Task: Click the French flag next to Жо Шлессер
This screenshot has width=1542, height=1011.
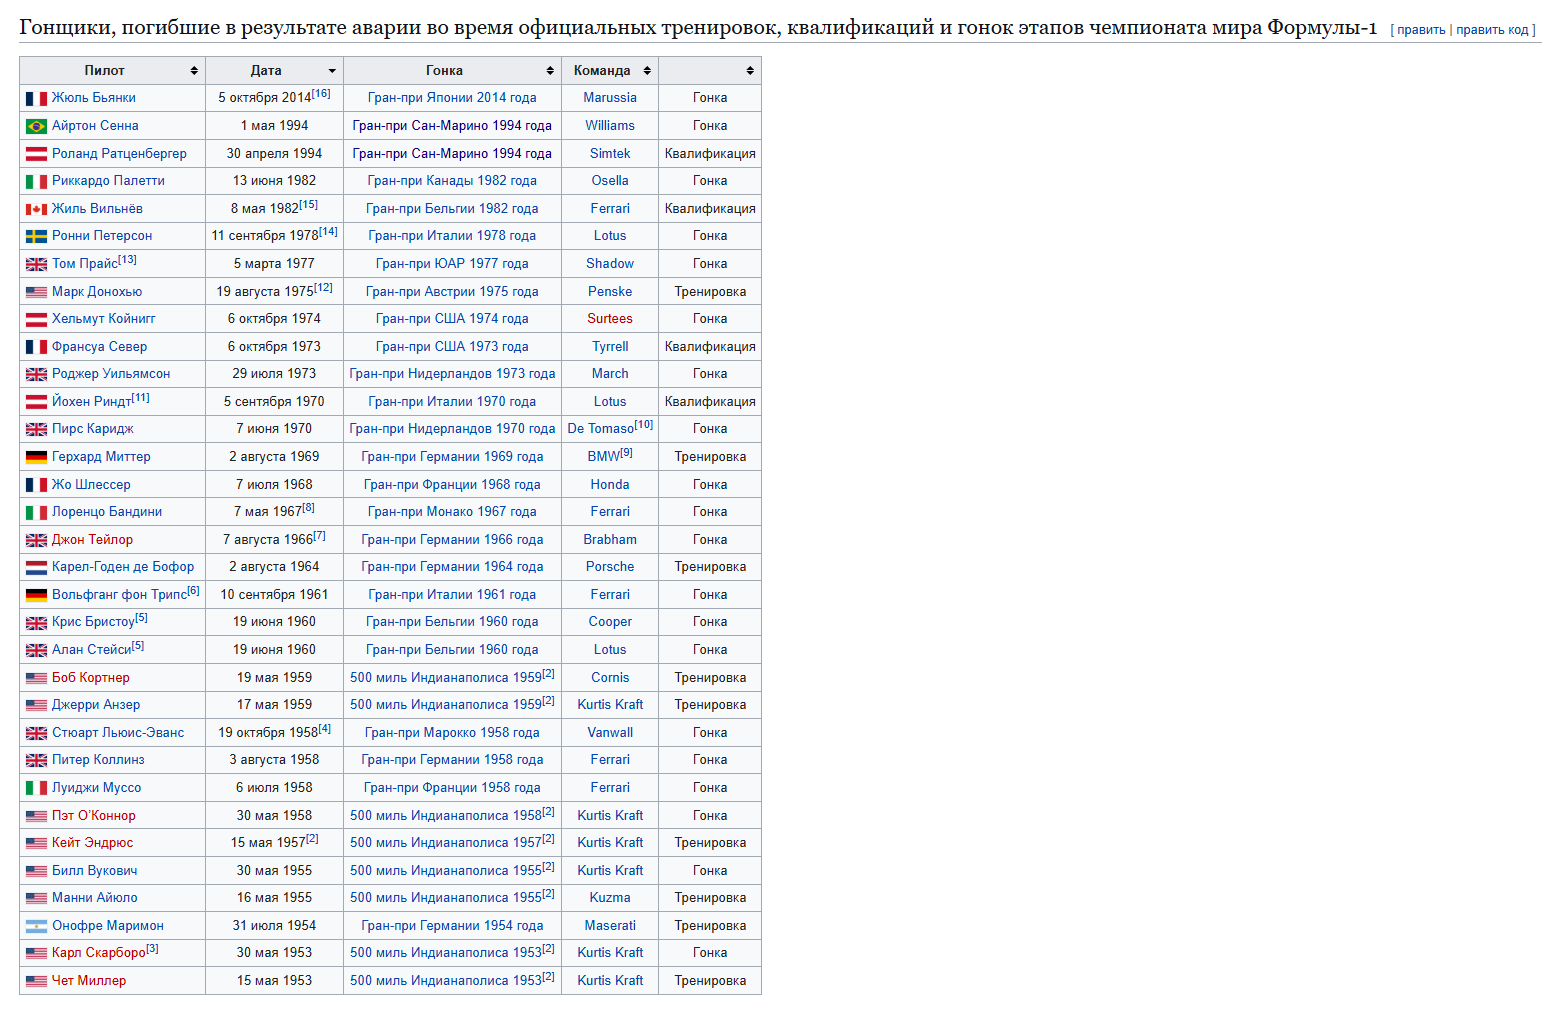Action: pos(36,485)
